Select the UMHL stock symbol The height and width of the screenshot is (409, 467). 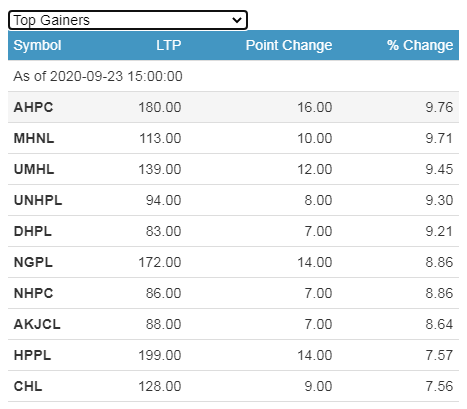tap(34, 169)
